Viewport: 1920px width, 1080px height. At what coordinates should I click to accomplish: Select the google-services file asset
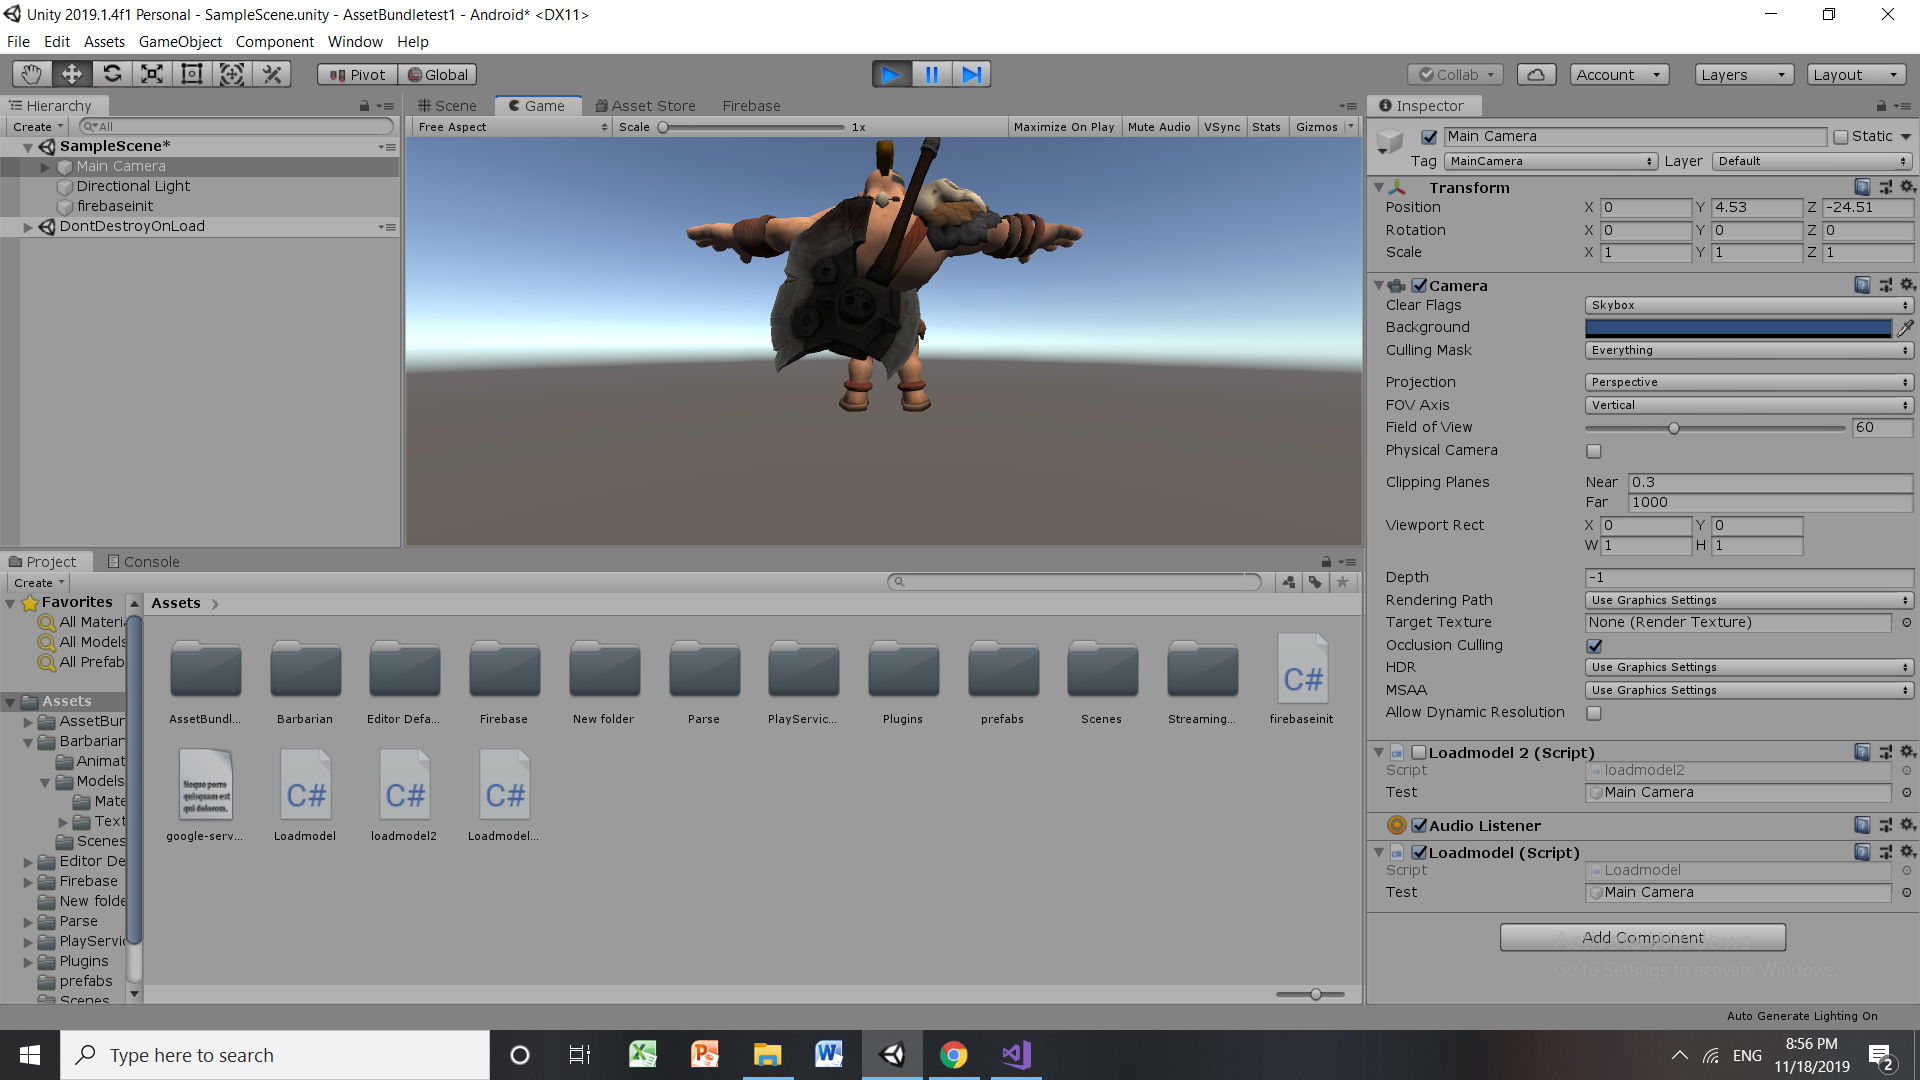click(205, 795)
